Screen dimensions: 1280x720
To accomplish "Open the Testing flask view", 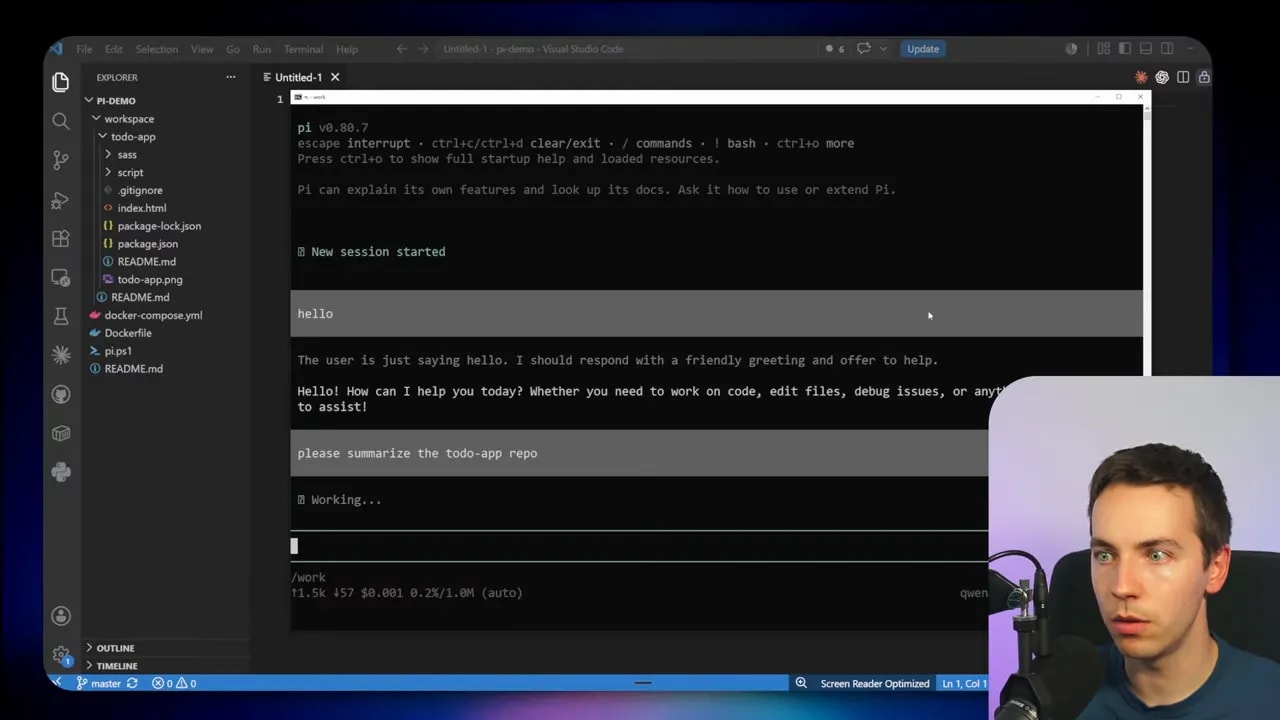I will 61,316.
